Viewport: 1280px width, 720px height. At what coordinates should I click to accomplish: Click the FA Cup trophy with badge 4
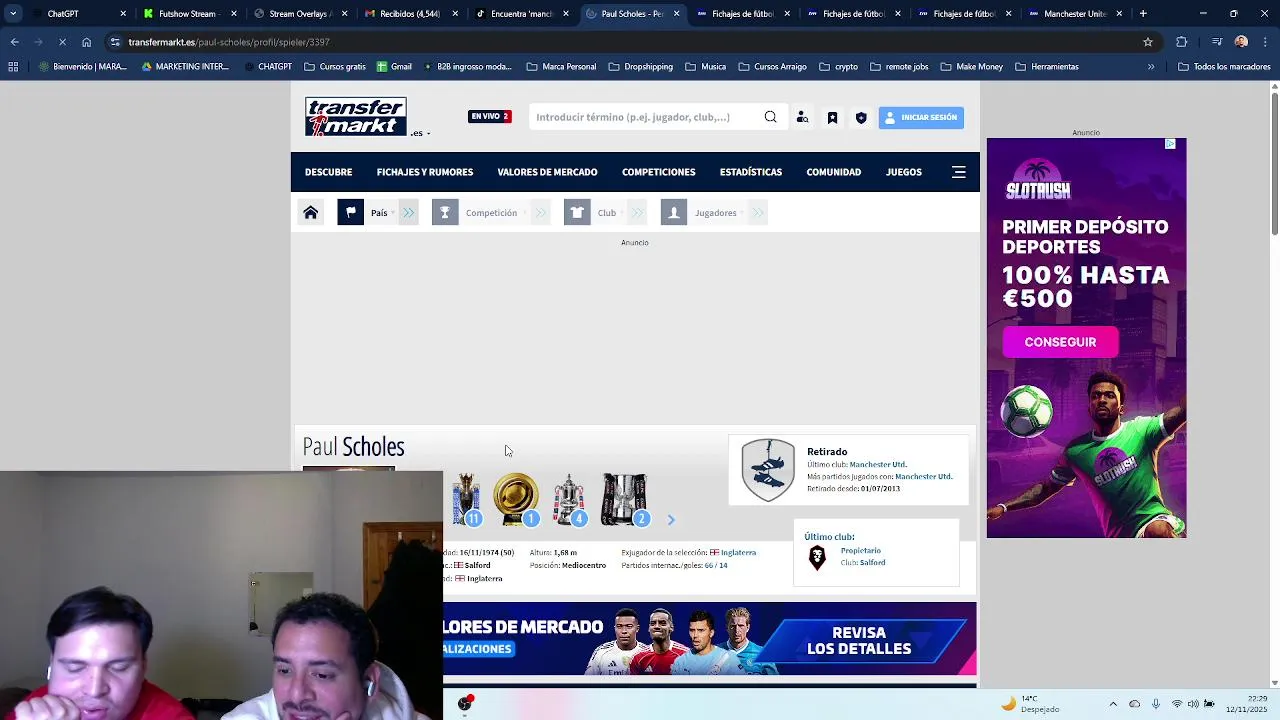pyautogui.click(x=569, y=499)
